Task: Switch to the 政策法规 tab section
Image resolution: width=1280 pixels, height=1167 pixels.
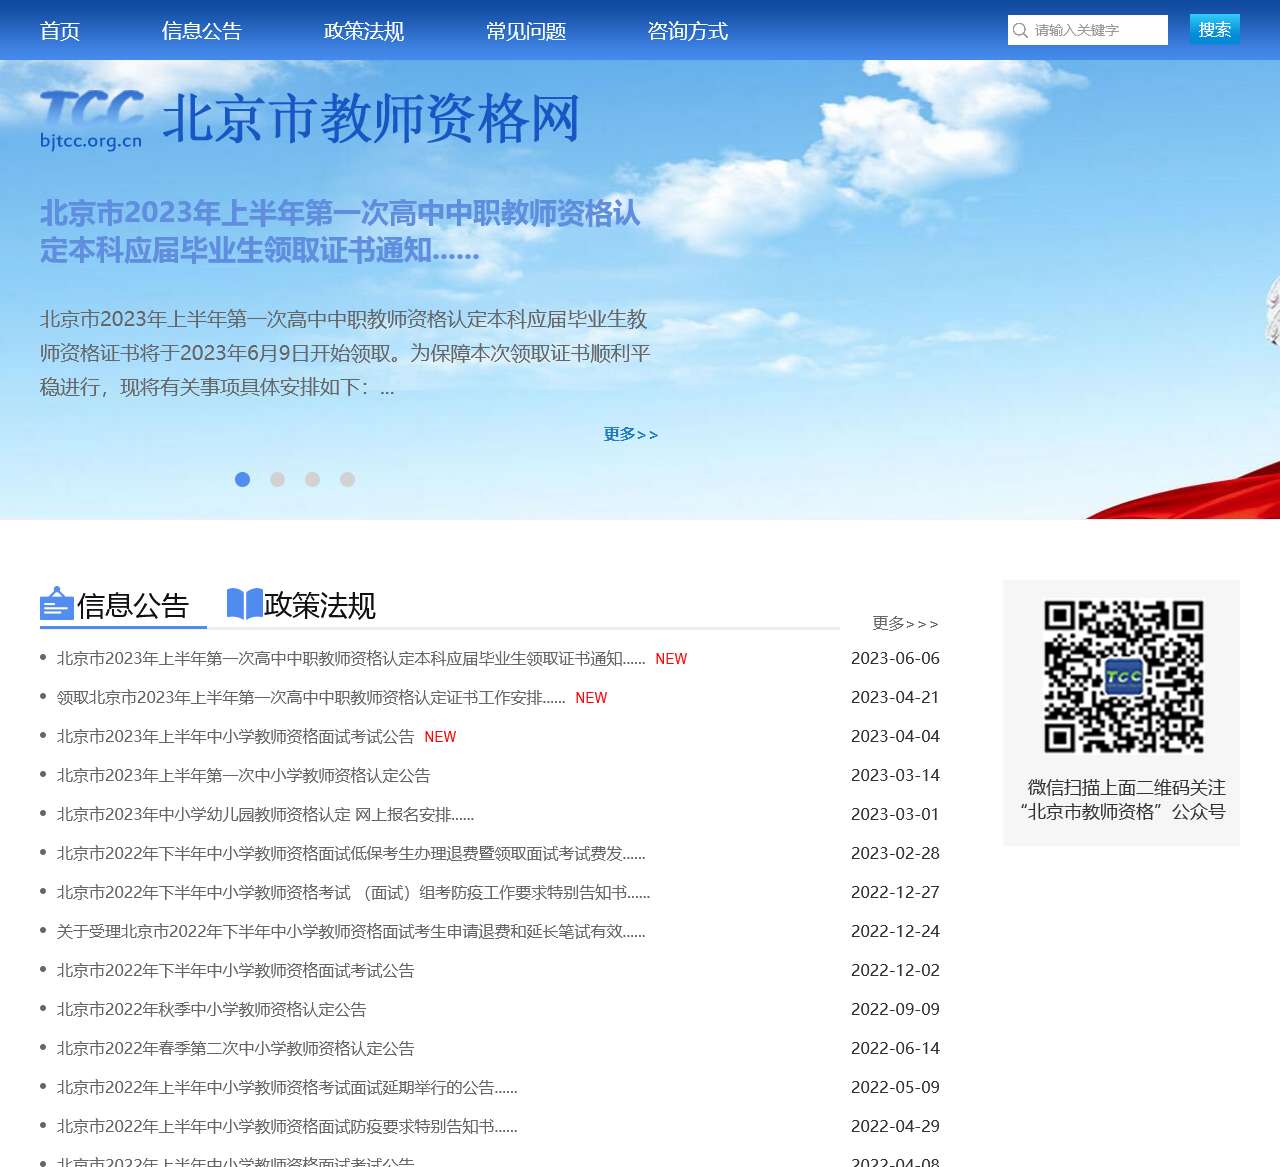Action: click(319, 605)
